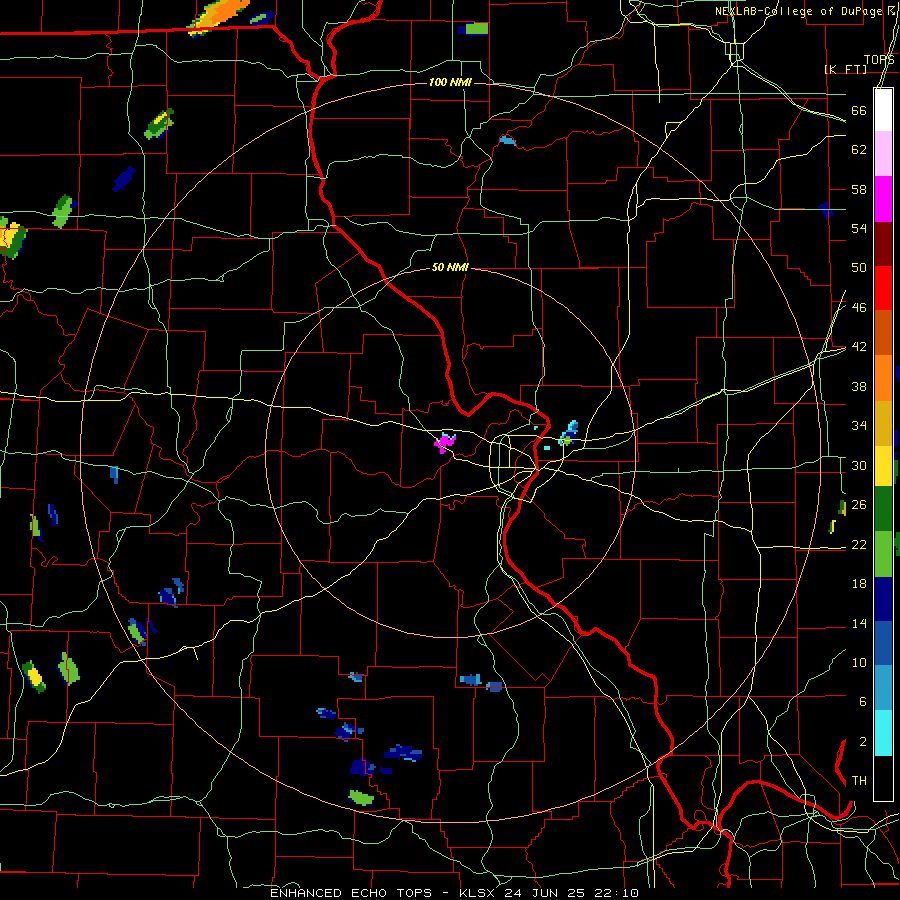
Task: Click the white swatch in the tops legend
Action: click(x=883, y=110)
